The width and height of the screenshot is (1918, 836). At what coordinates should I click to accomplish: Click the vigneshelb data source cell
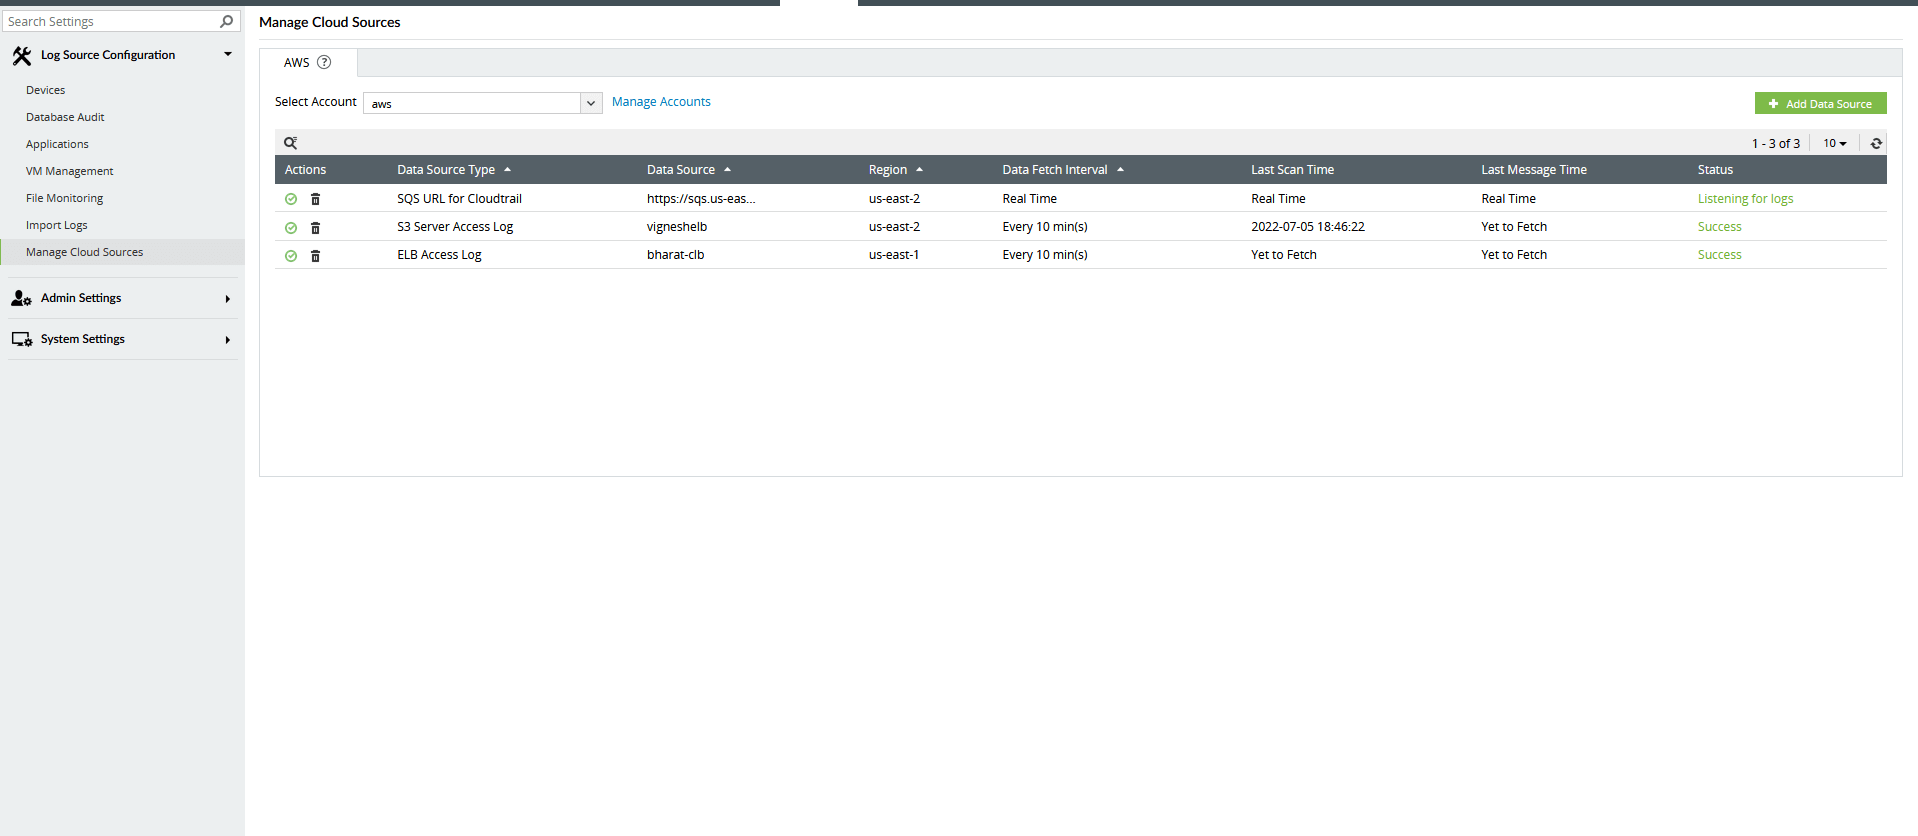pos(677,227)
